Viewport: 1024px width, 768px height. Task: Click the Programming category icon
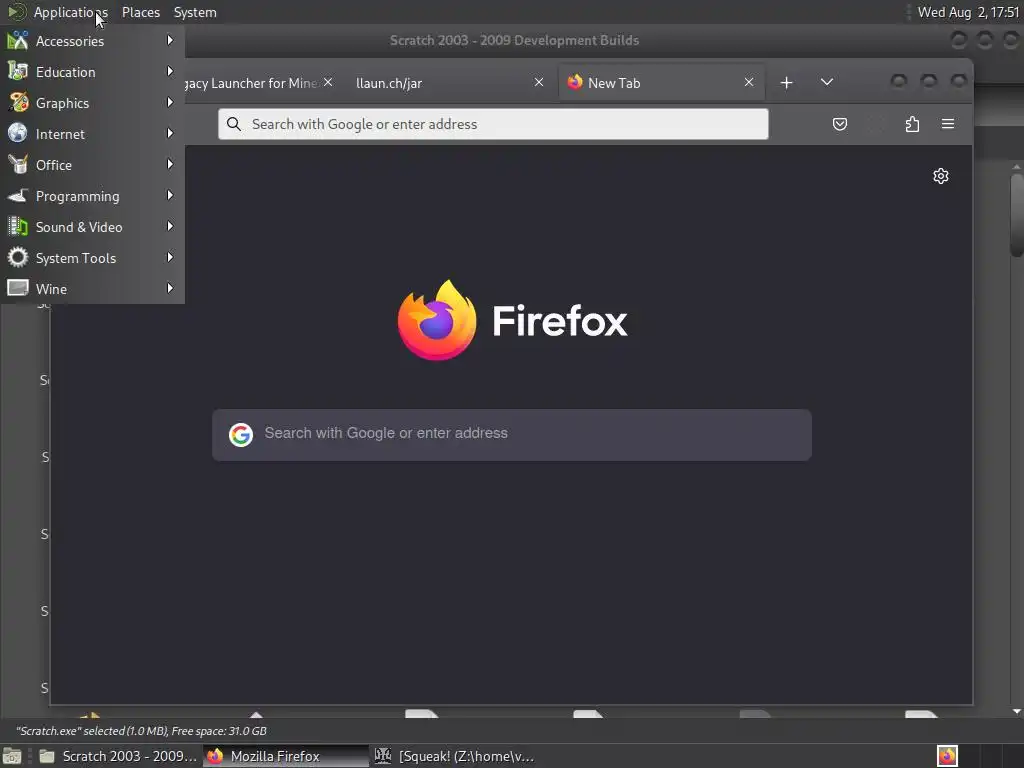(18, 195)
